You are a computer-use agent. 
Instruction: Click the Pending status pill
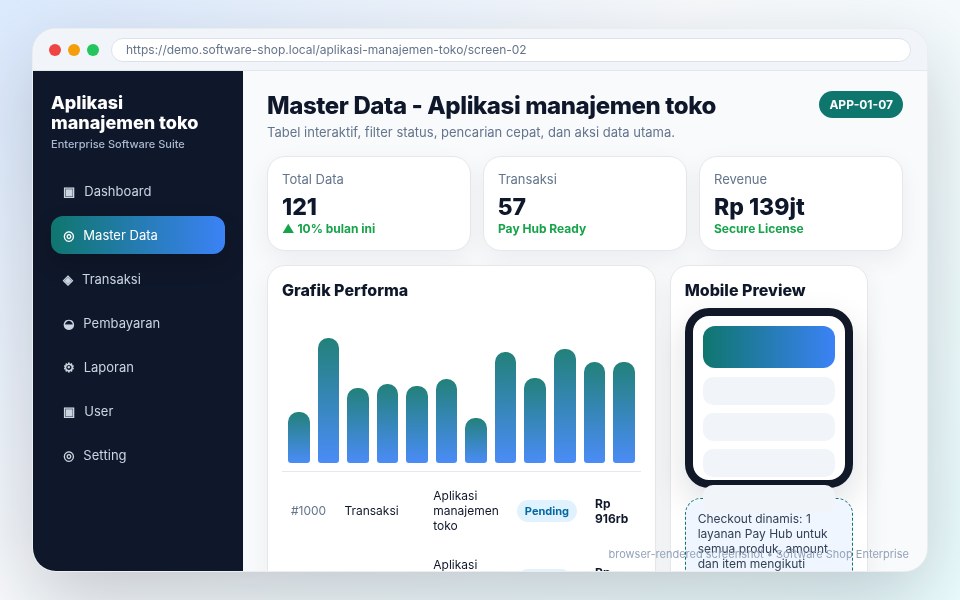tap(546, 511)
